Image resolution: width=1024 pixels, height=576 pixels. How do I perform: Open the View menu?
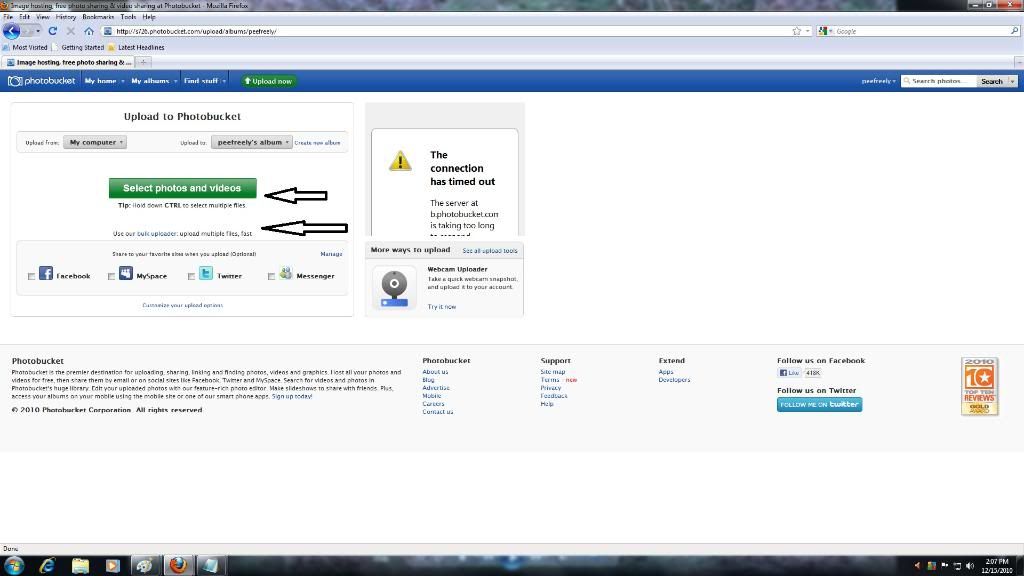pos(43,17)
